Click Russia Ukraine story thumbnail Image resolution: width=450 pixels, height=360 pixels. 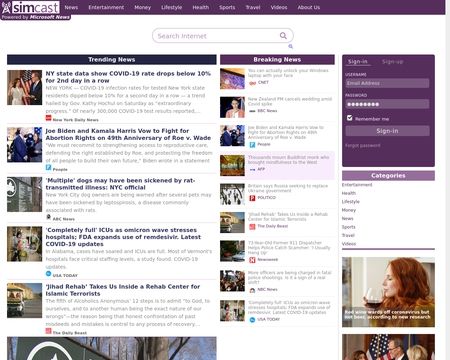click(x=232, y=194)
